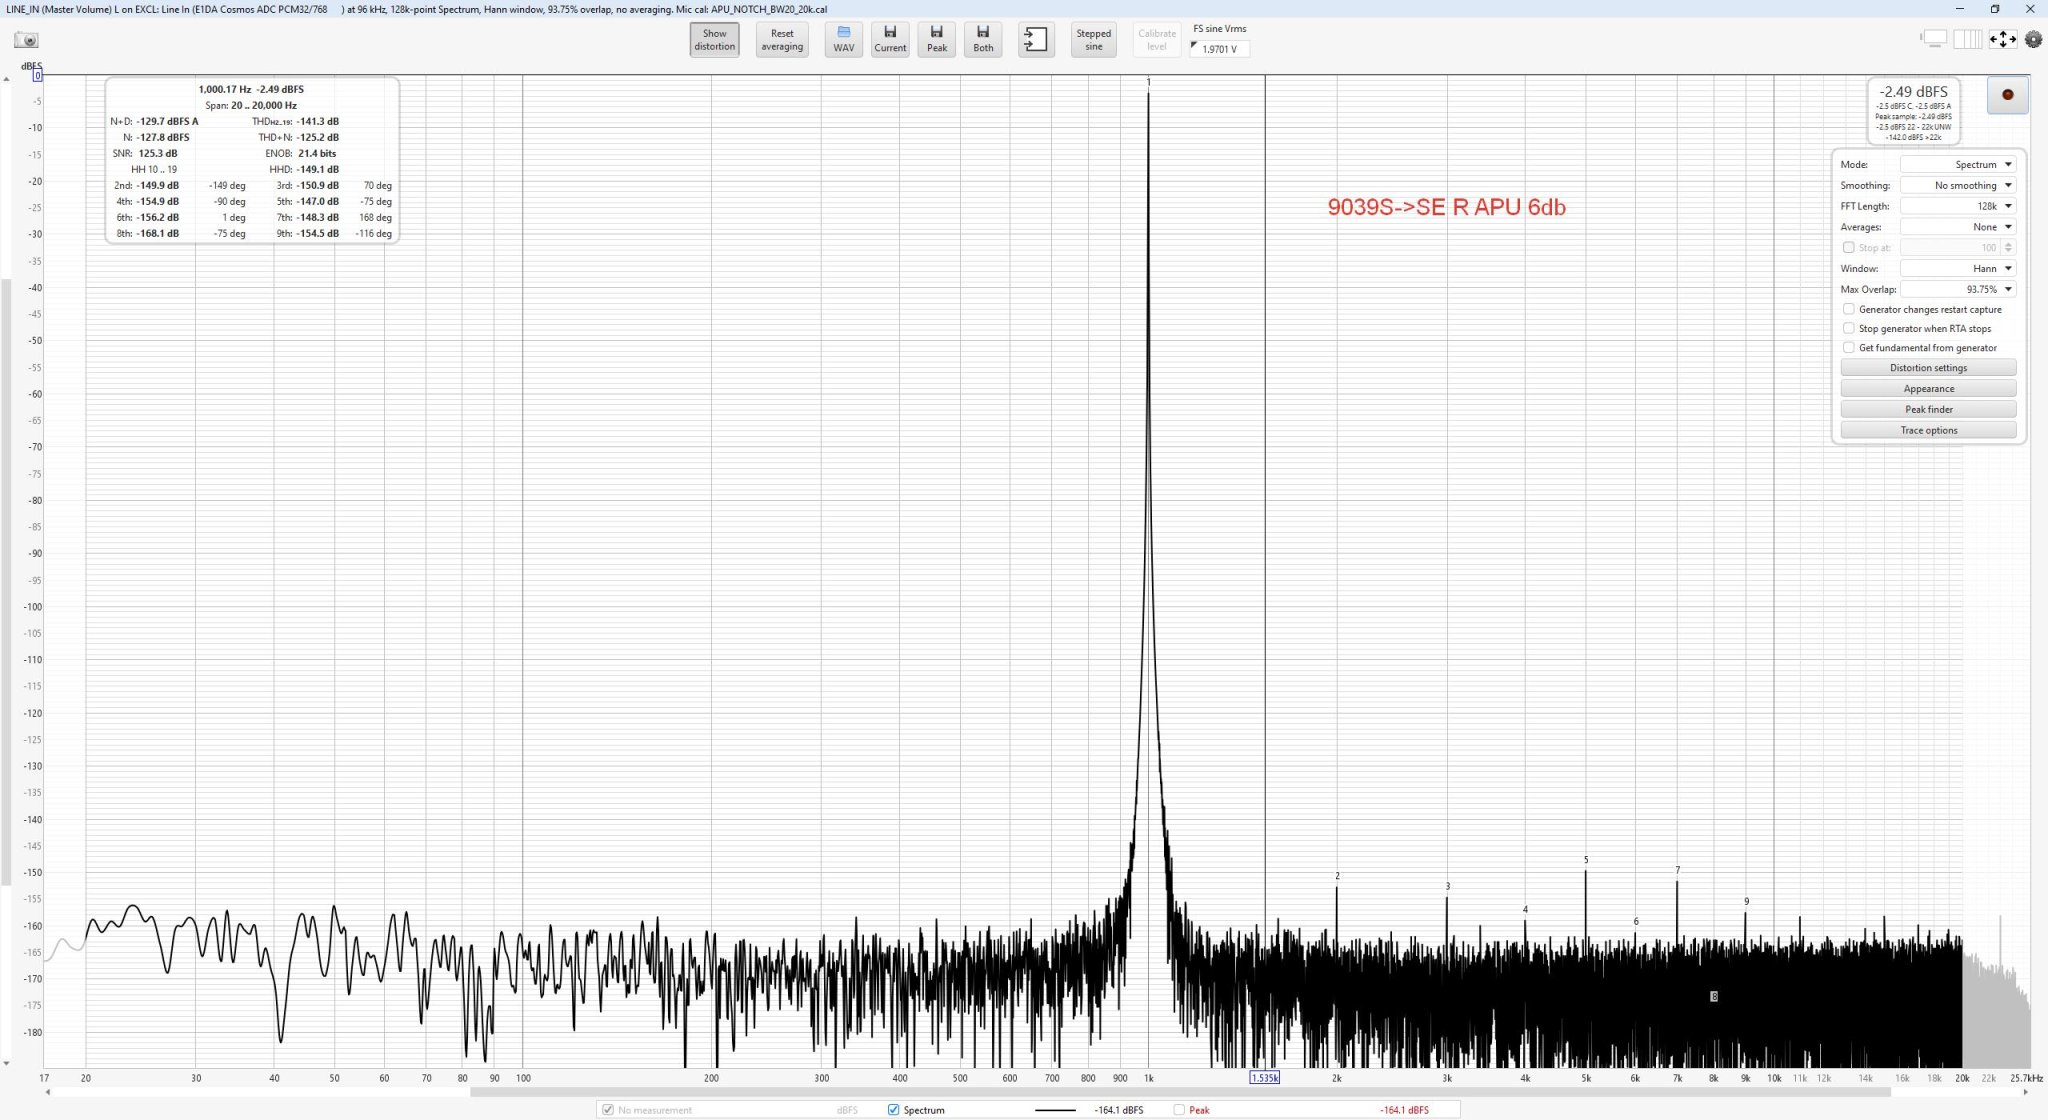Screen dimensions: 2048x1120
Task: Open Distortion settings
Action: point(1928,367)
